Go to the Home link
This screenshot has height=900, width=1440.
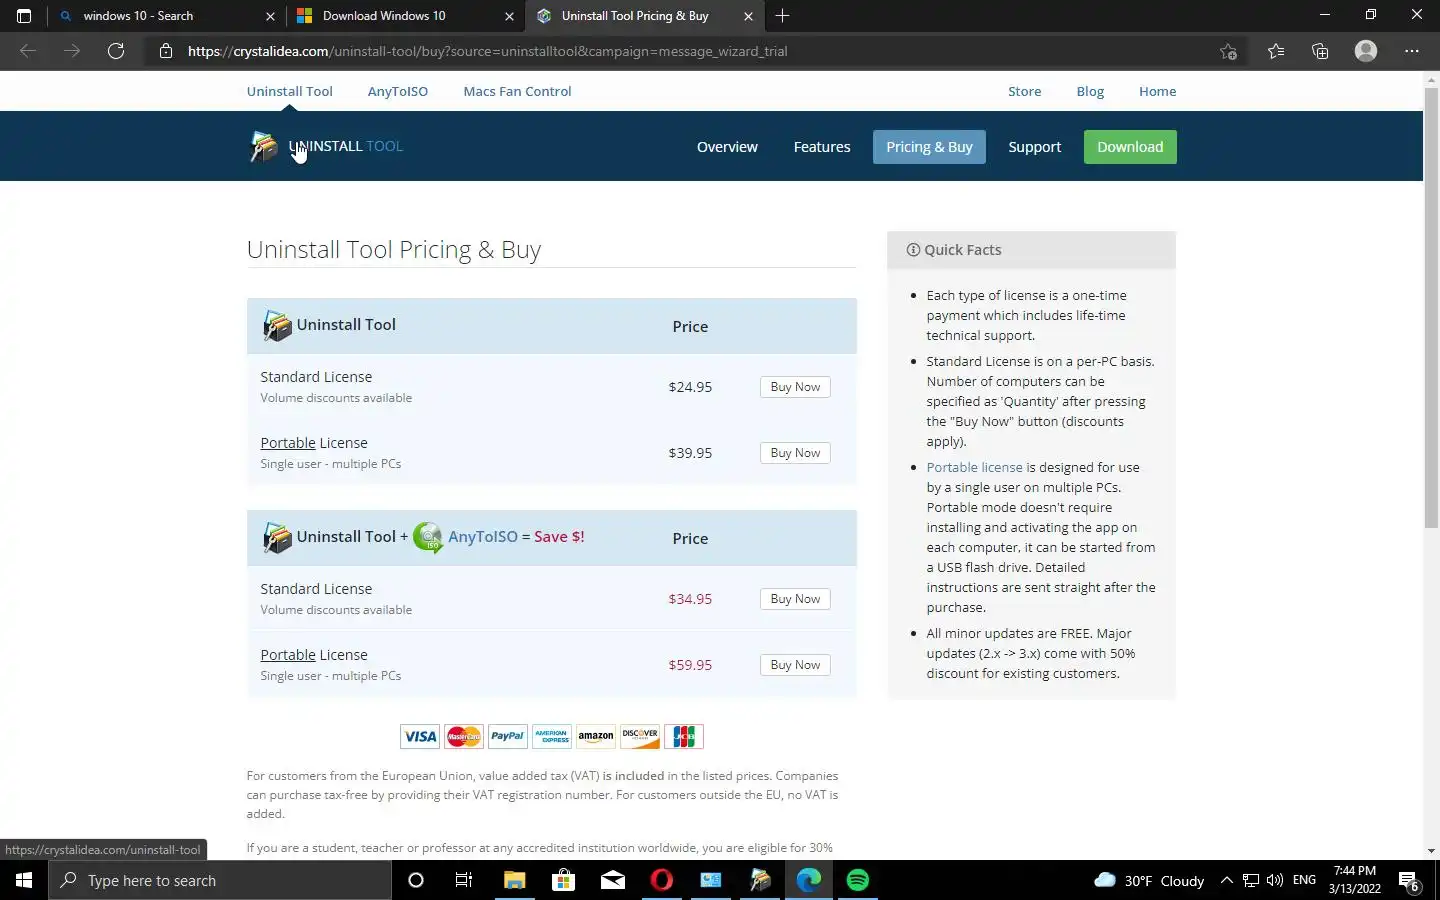[x=1157, y=91]
